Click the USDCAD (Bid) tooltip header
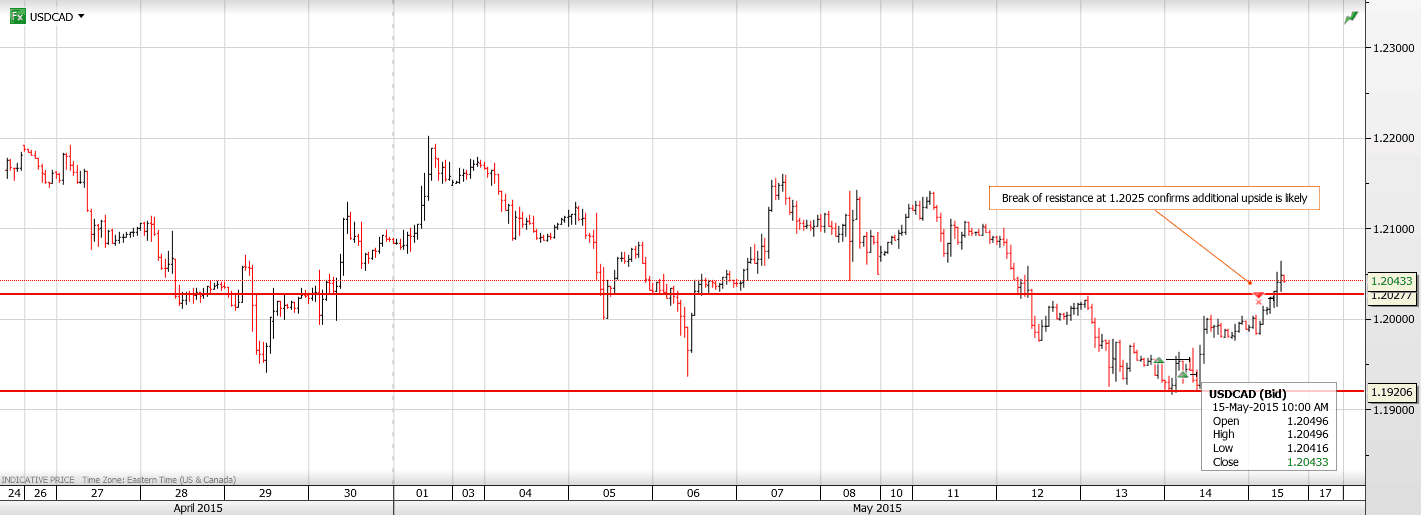This screenshot has height=515, width=1421. (1247, 394)
